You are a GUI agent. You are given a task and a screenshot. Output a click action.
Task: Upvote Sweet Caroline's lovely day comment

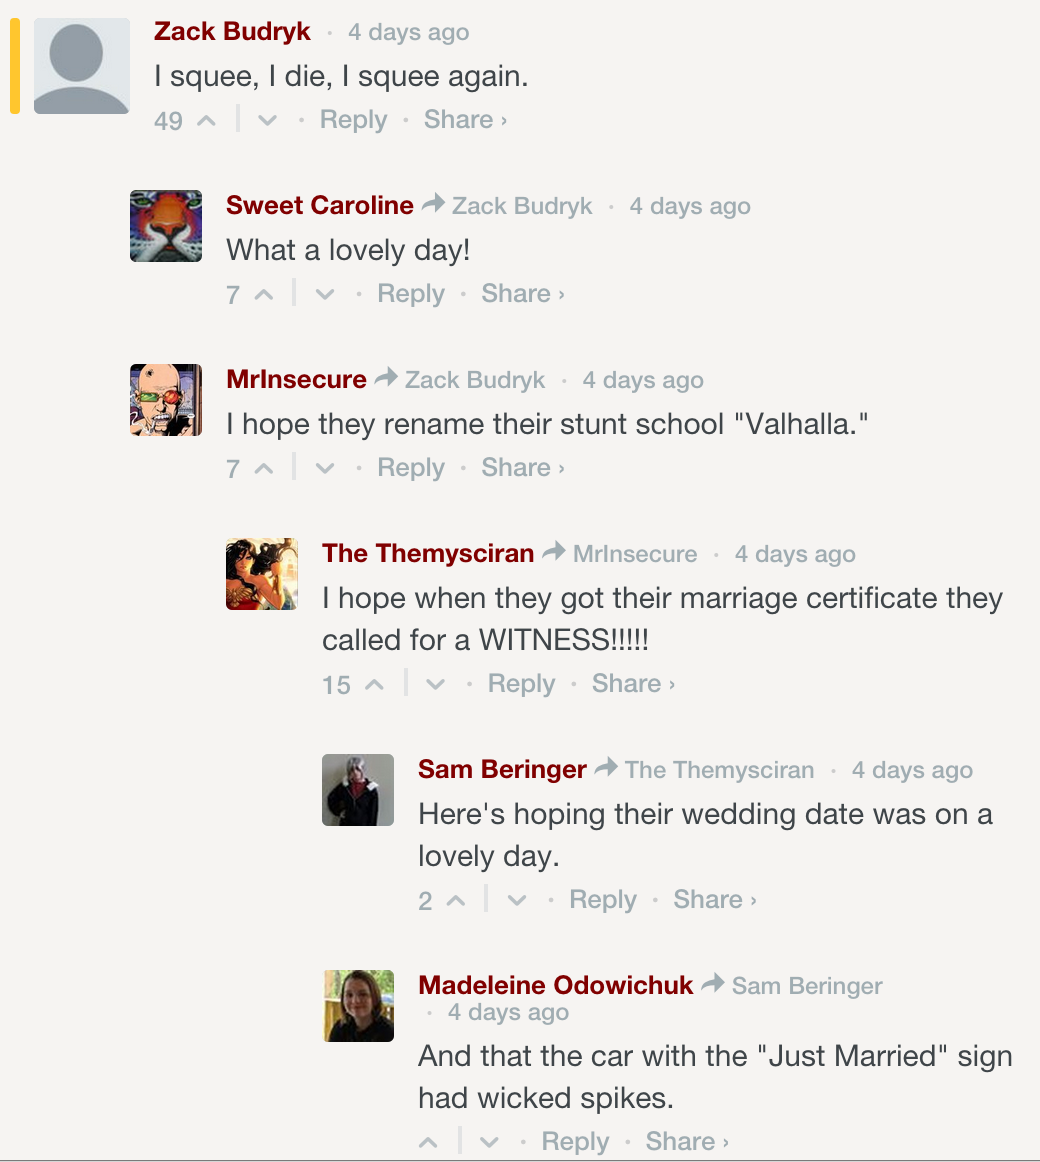coord(264,295)
